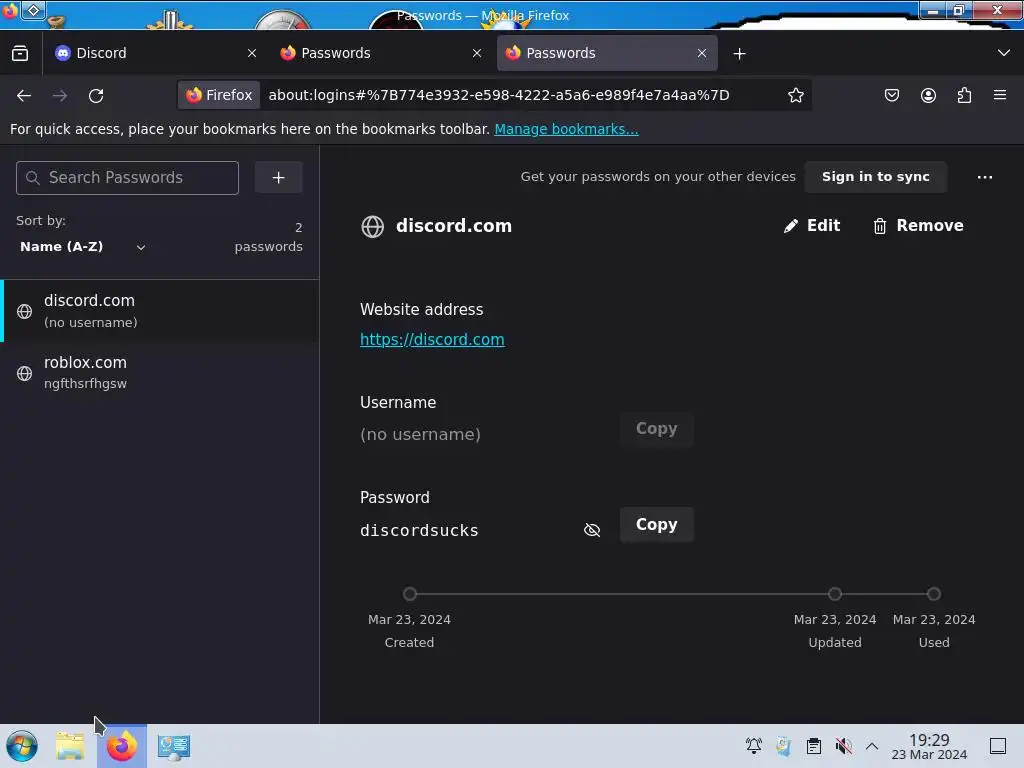Close the Discord tab
This screenshot has width=1024, height=768.
252,54
